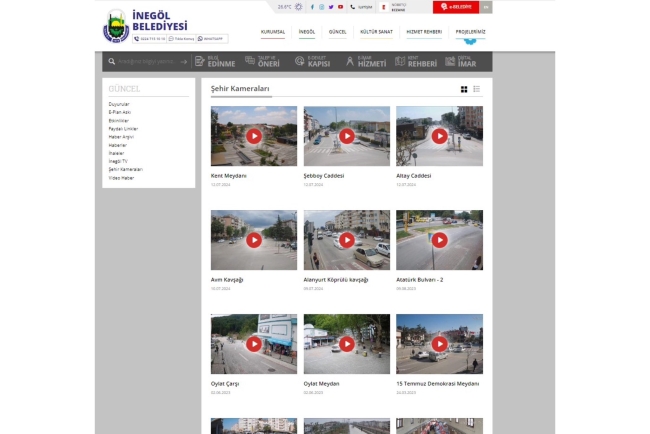
Task: Play the Oylat Meydan camera
Action: click(x=347, y=344)
